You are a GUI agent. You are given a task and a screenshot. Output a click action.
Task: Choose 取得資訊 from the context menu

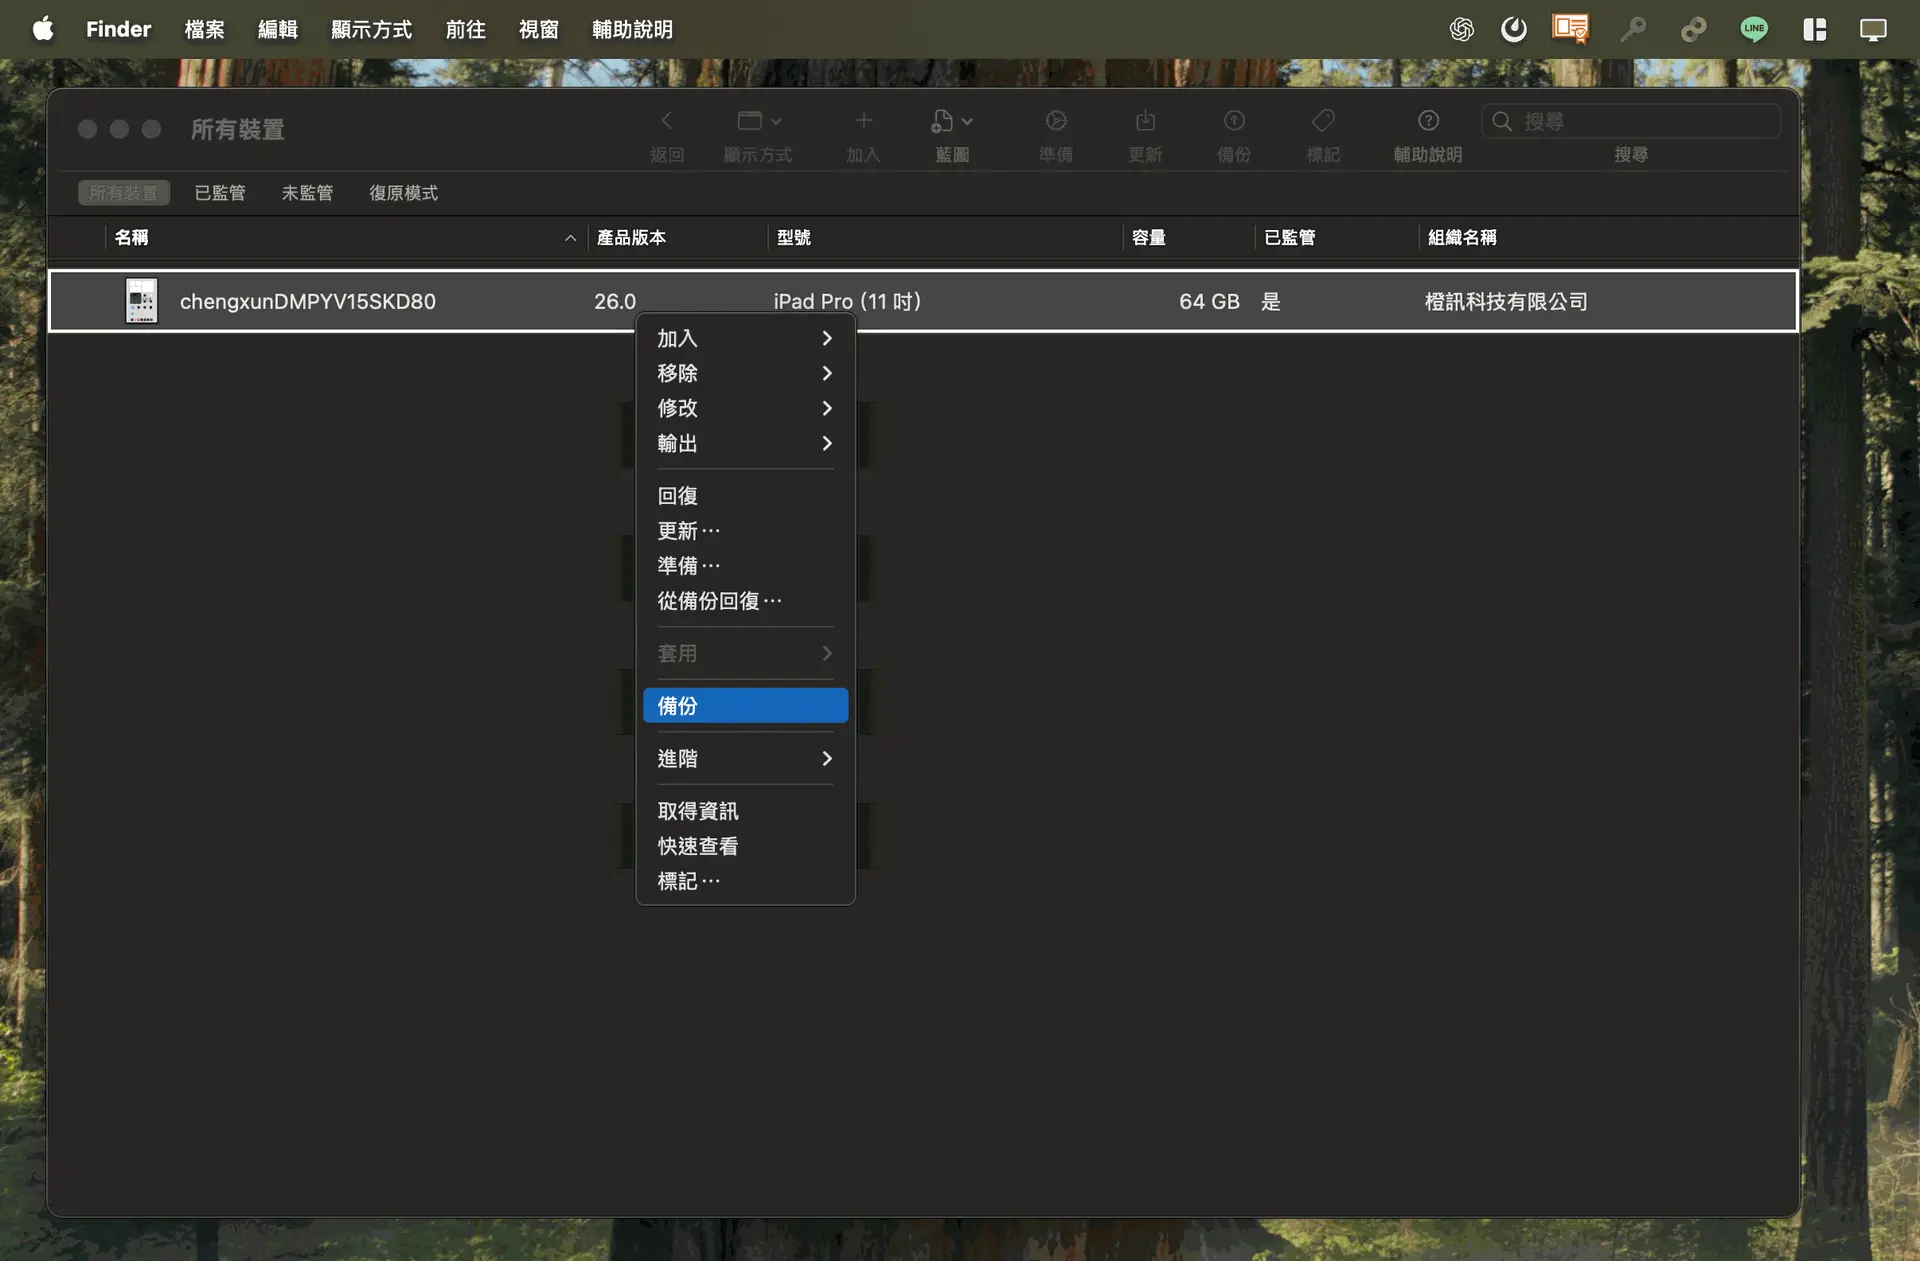tap(698, 811)
